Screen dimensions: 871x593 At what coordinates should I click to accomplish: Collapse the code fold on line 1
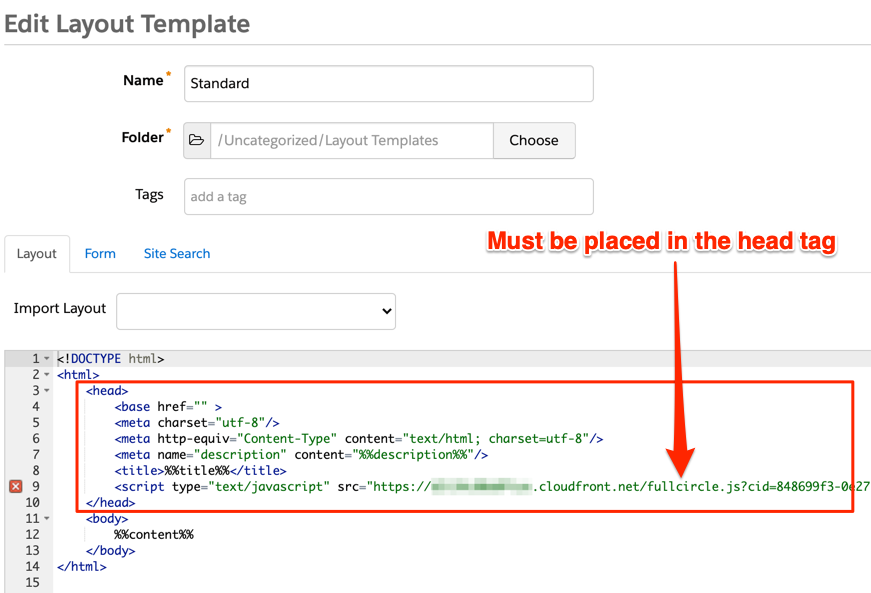47,359
